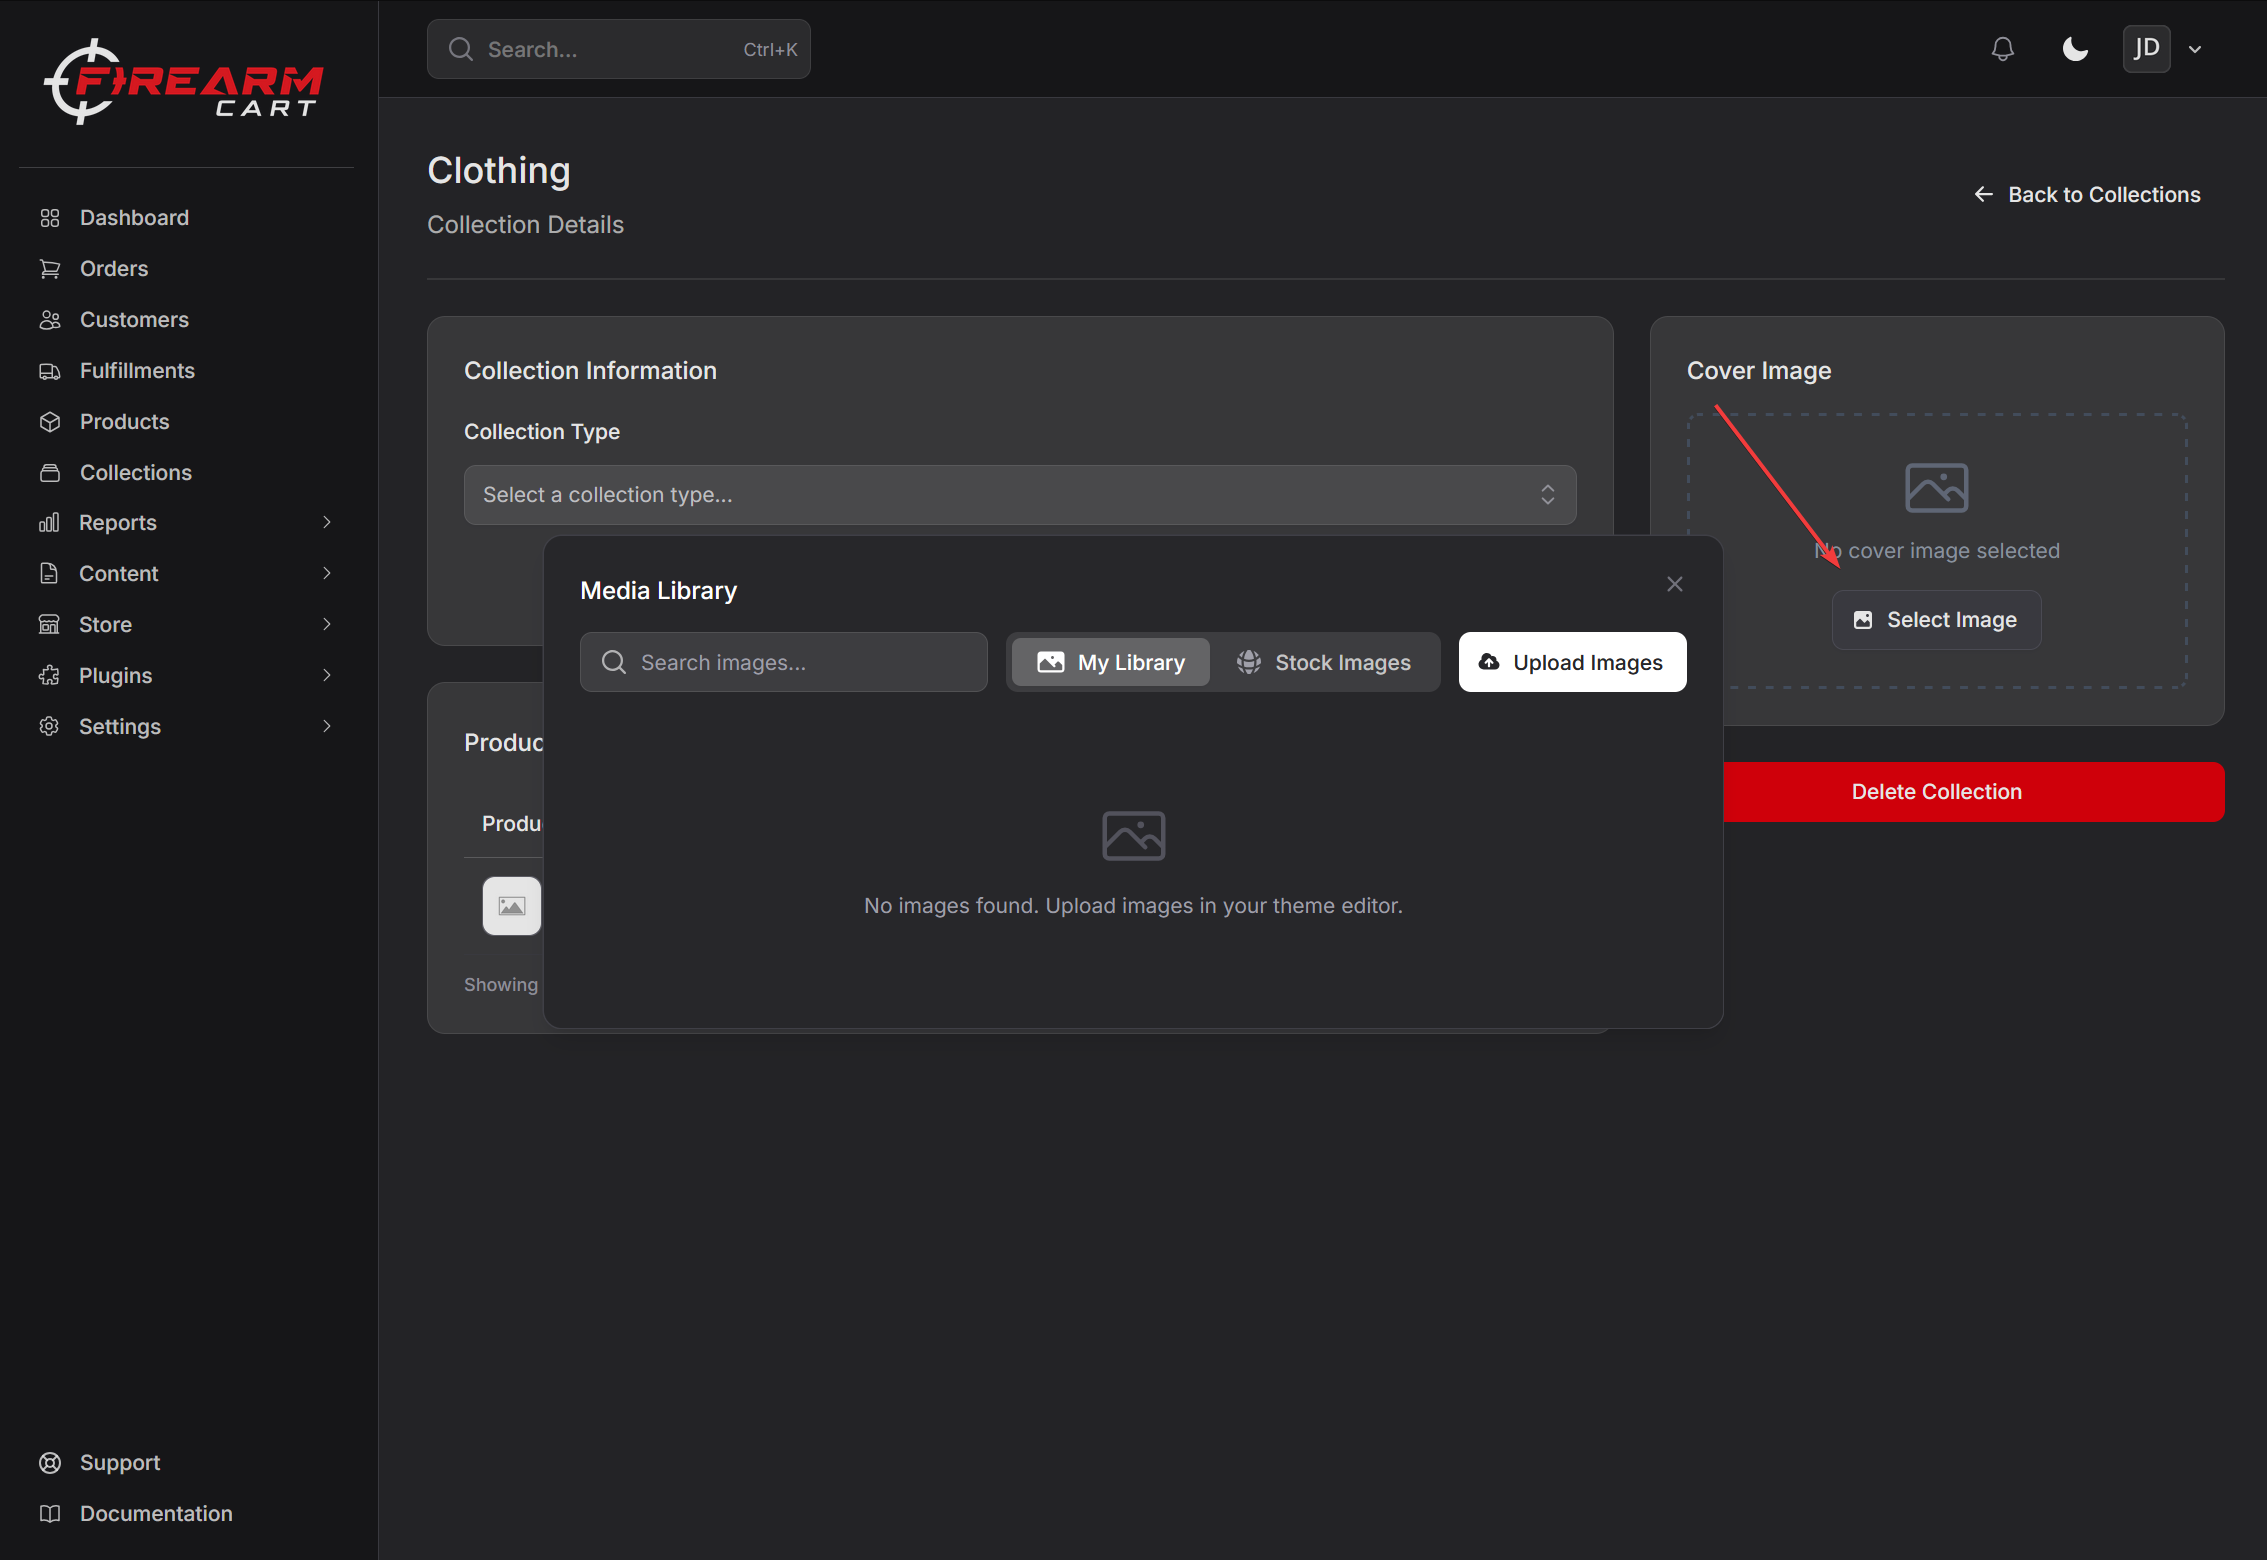Open the Documentation link

[156, 1514]
